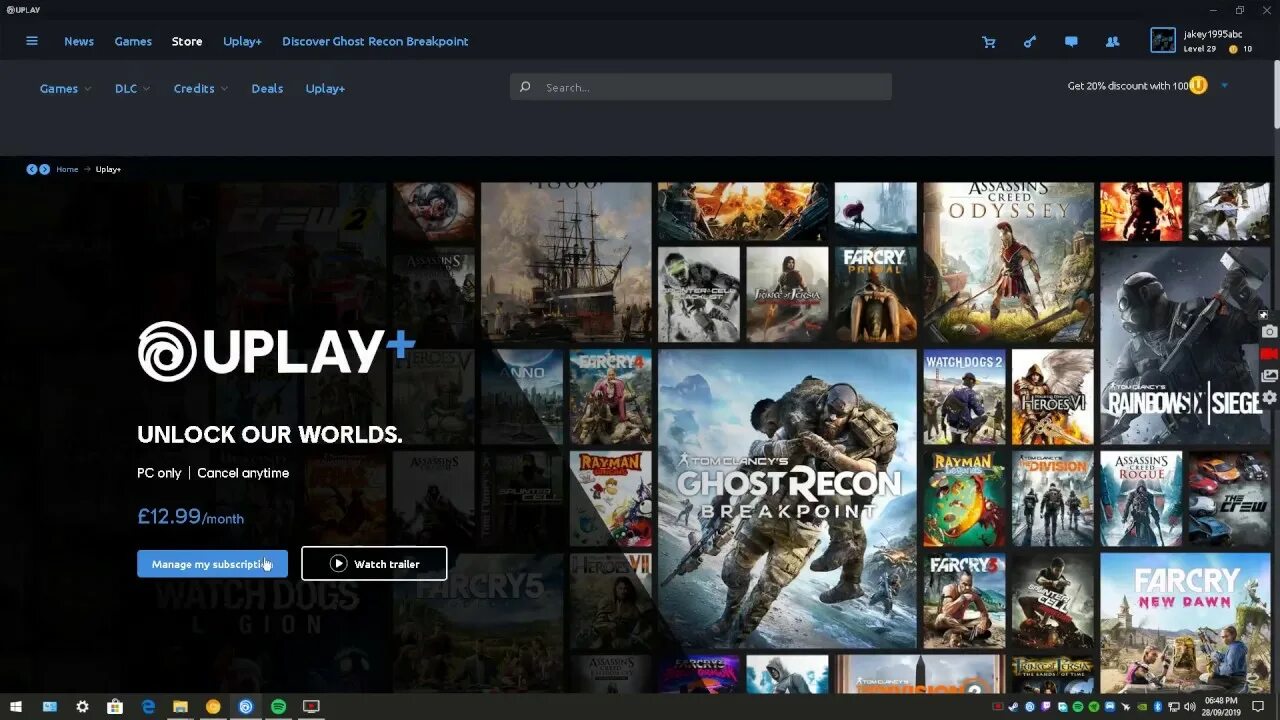The image size is (1280, 720).
Task: Click the Heroes VI cover
Action: [1052, 396]
